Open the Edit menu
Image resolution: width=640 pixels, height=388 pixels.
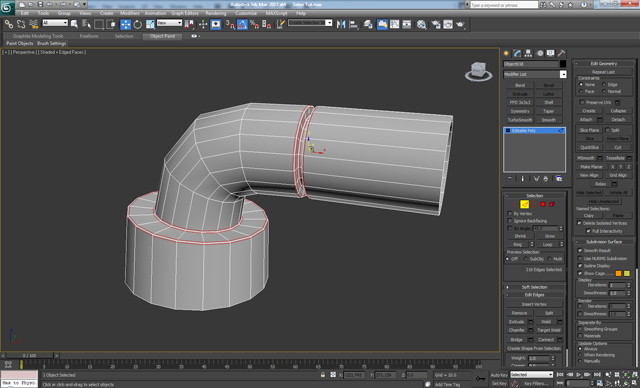coord(25,13)
